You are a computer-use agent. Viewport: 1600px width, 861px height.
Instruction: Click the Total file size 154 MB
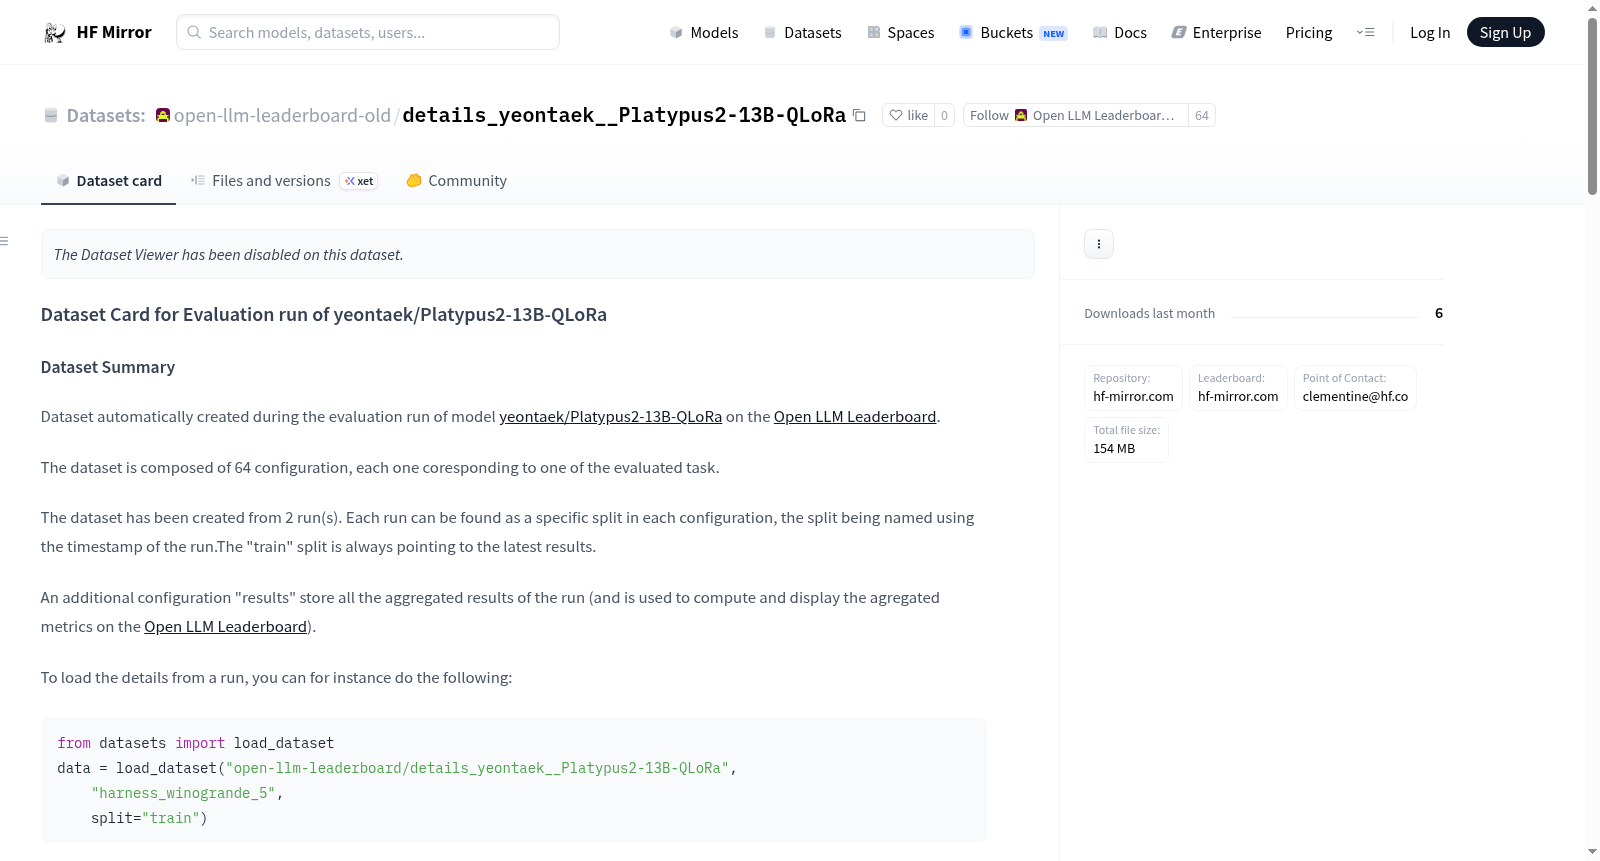1126,440
